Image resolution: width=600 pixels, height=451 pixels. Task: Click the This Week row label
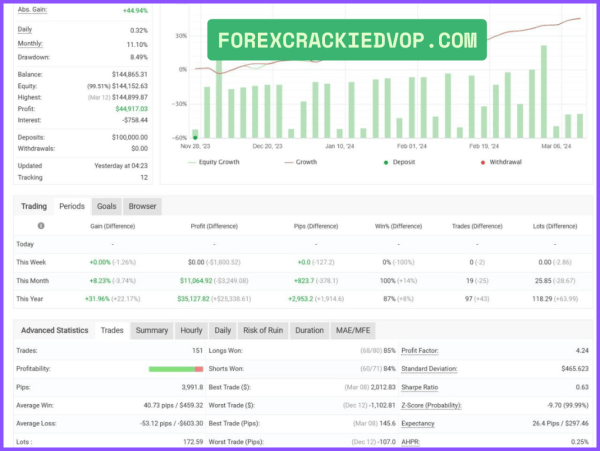coord(31,262)
